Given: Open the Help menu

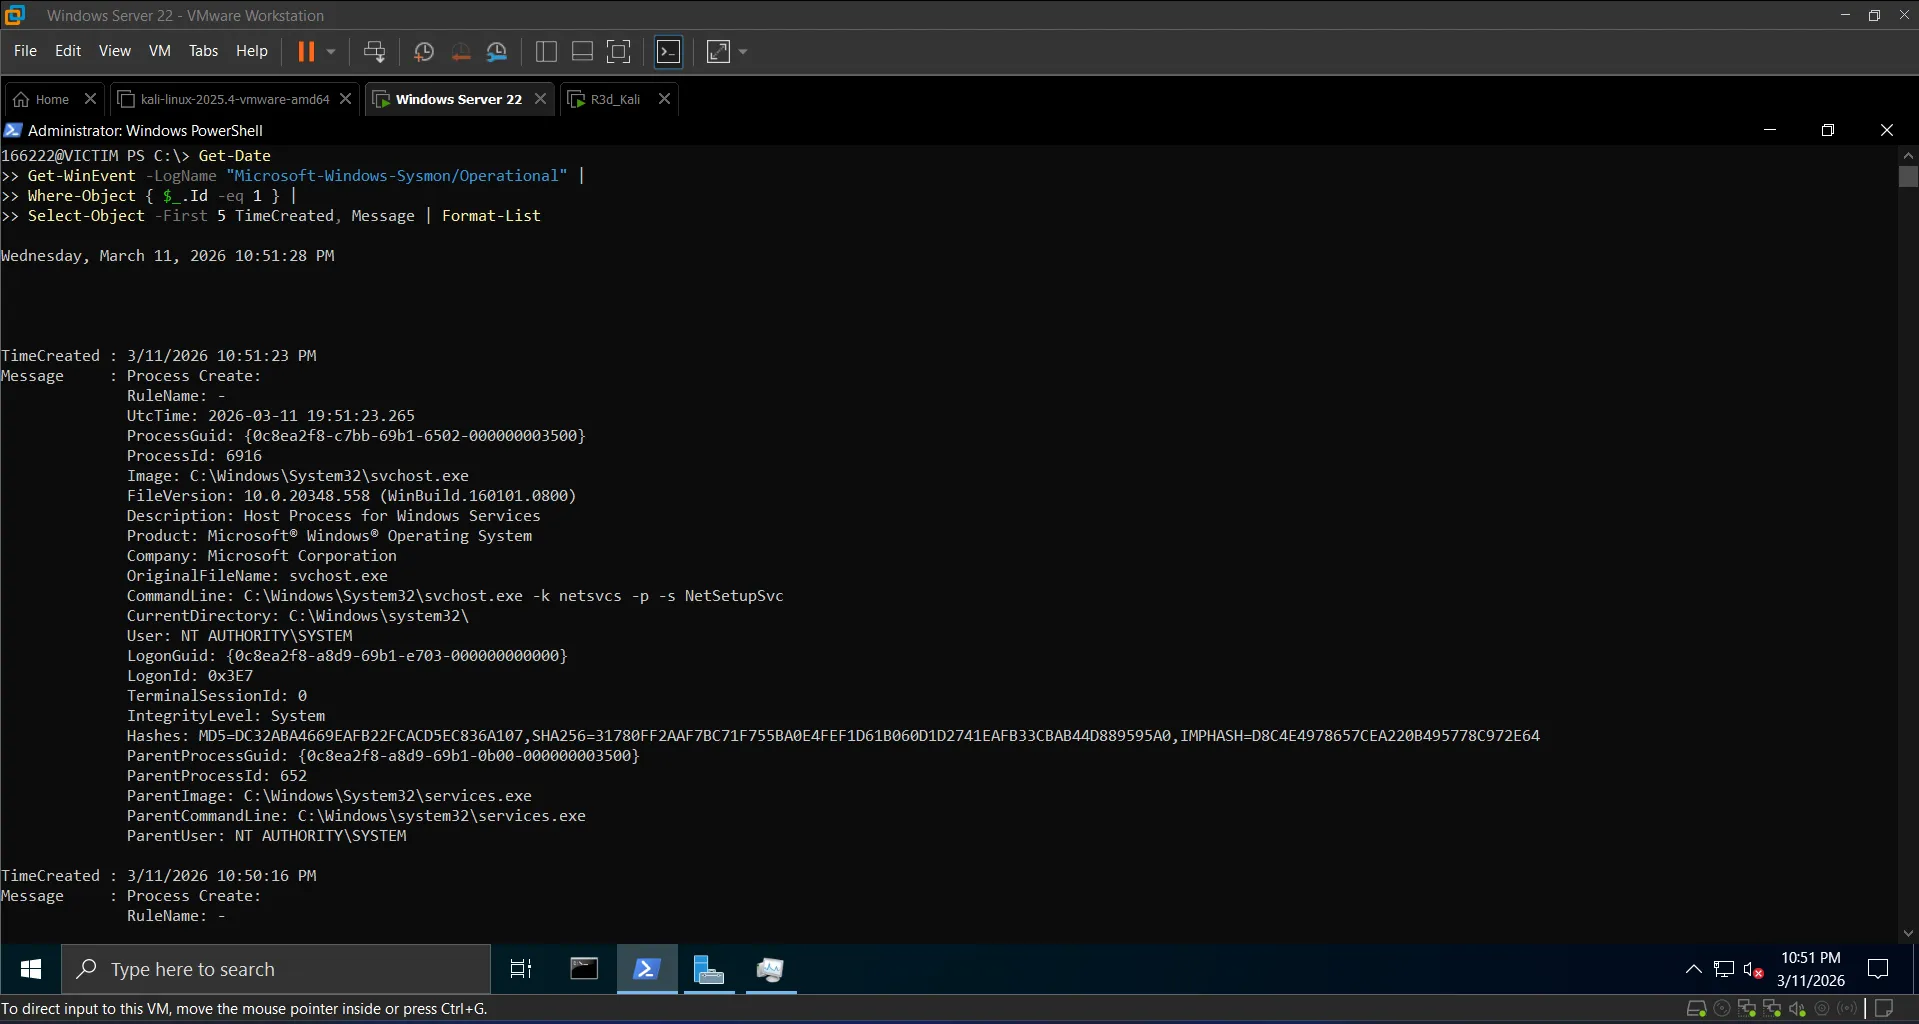Looking at the screenshot, I should click(252, 51).
